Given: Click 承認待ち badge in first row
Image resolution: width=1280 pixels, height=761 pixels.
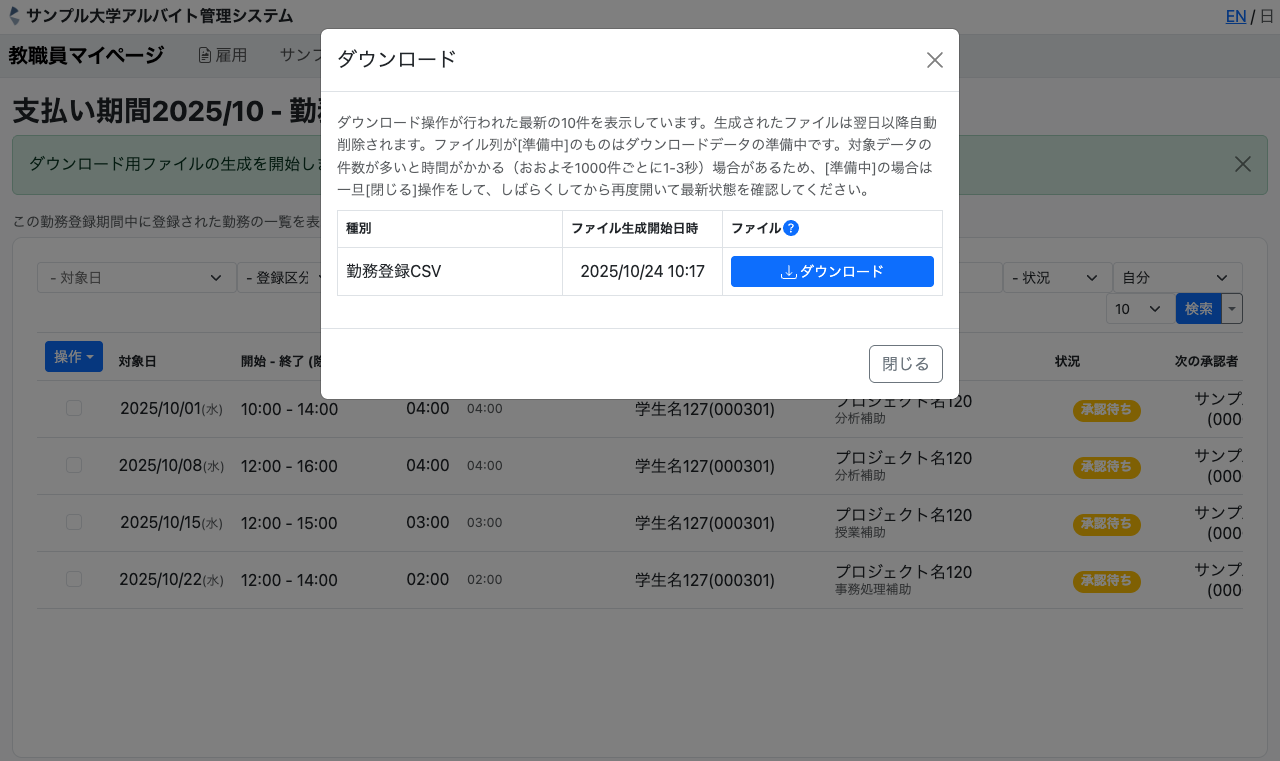Looking at the screenshot, I should (x=1106, y=410).
